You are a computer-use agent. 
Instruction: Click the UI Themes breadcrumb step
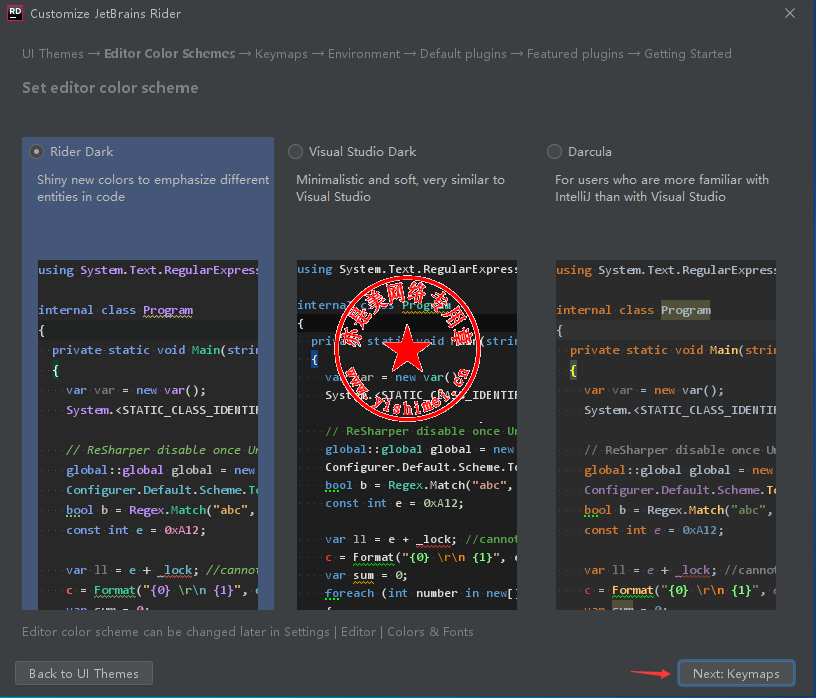pos(53,54)
